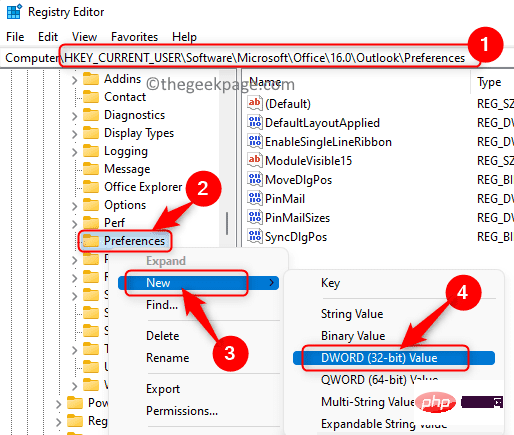Viewport: 514px width, 435px height.
Task: Open the Edit menu
Action: pyautogui.click(x=48, y=37)
